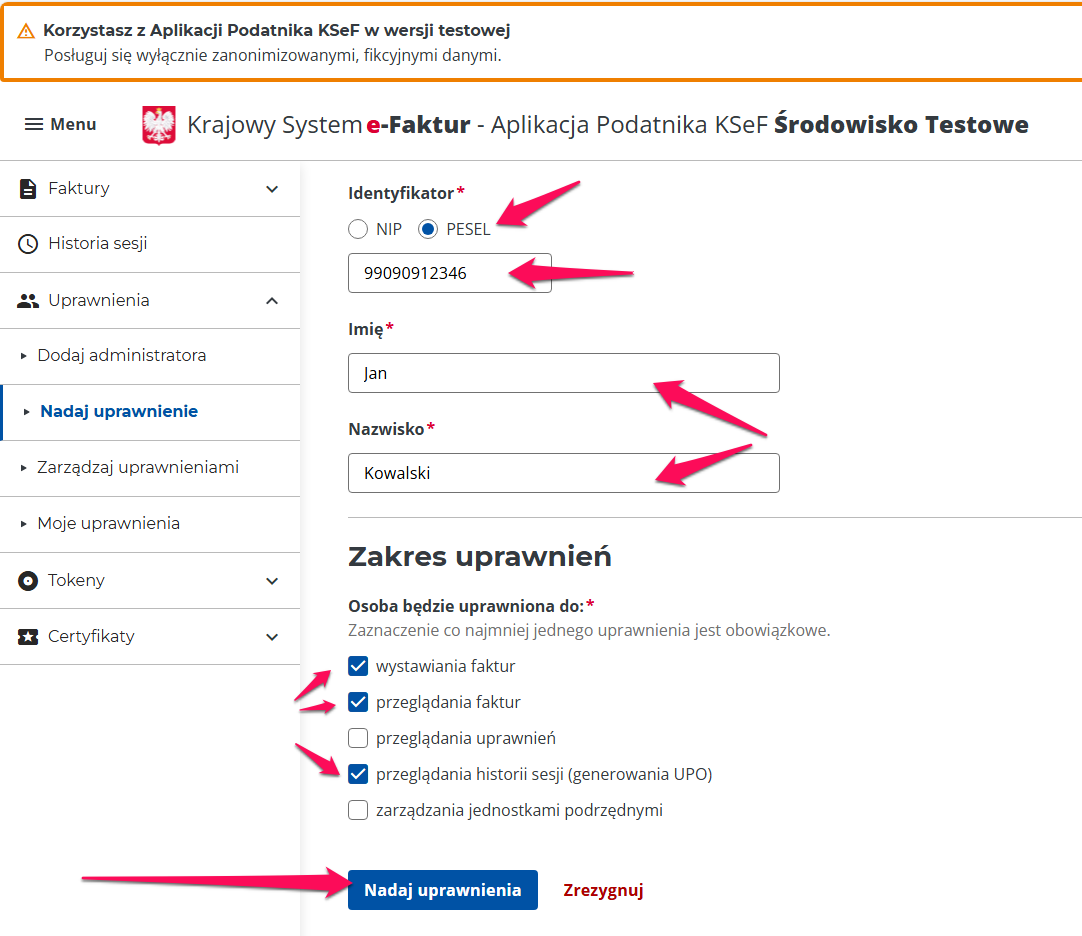This screenshot has width=1082, height=936.
Task: Open the hamburger Menu icon
Action: tap(34, 124)
